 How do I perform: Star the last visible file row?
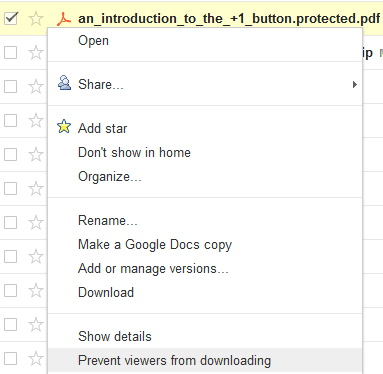click(36, 359)
